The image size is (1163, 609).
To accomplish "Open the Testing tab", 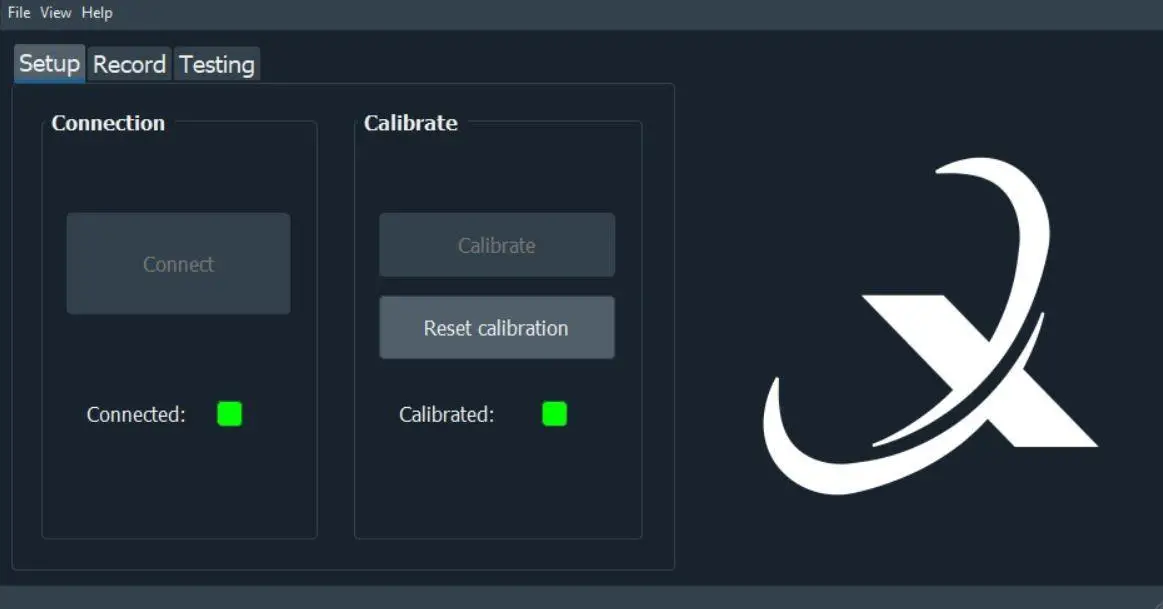I will (x=217, y=65).
